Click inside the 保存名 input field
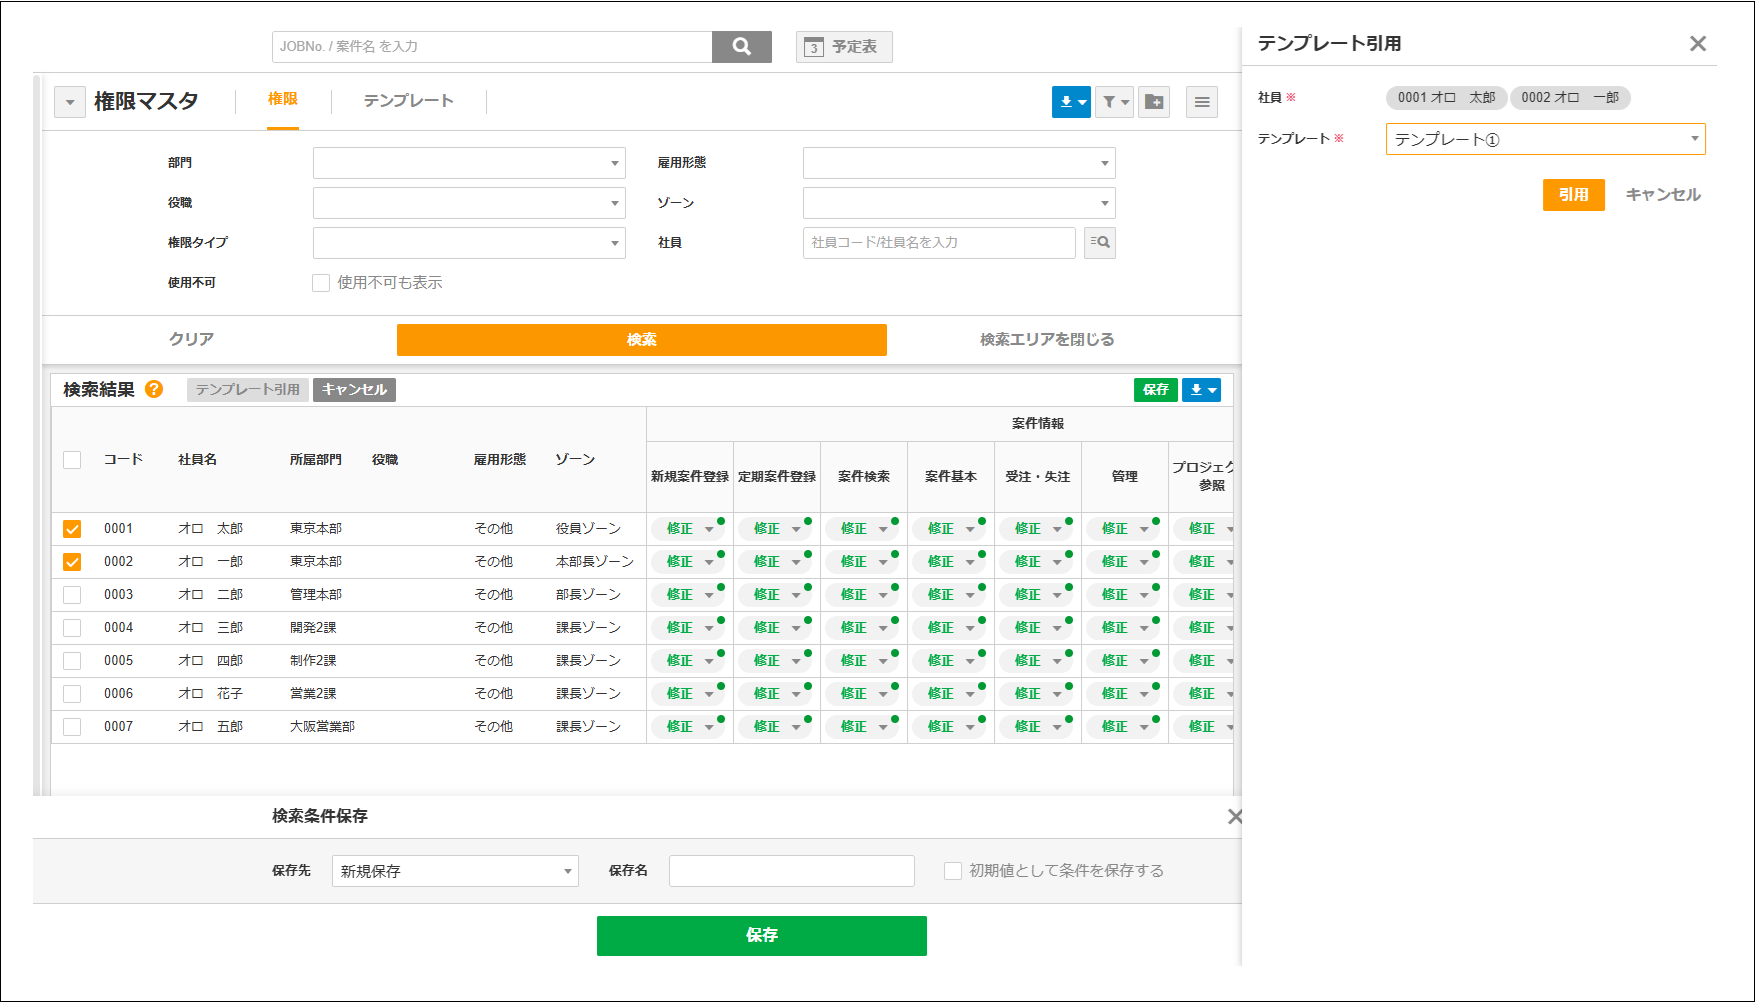Screen dimensions: 1758x1005 [791, 871]
